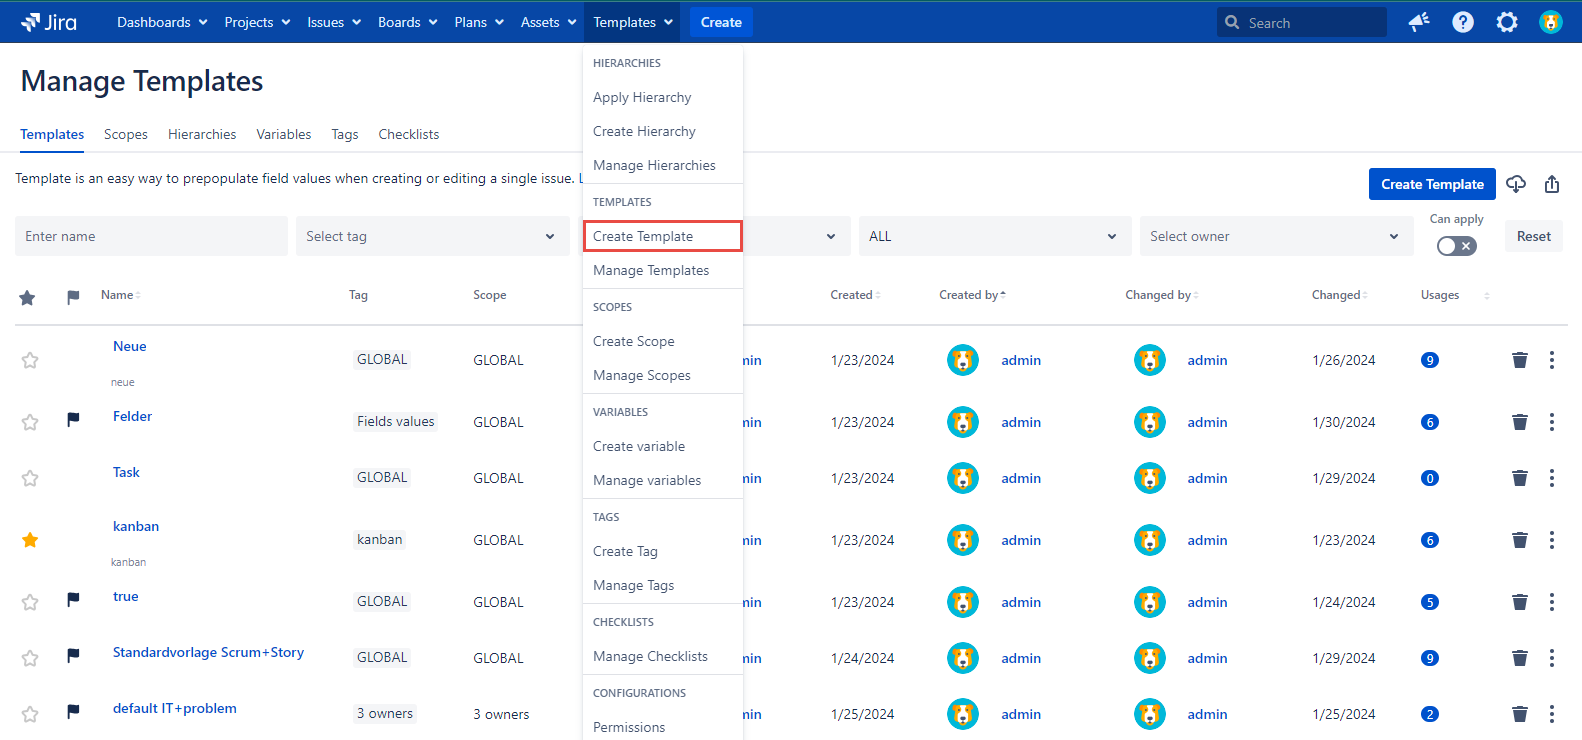Click the export share icon
1582x740 pixels.
tap(1552, 184)
